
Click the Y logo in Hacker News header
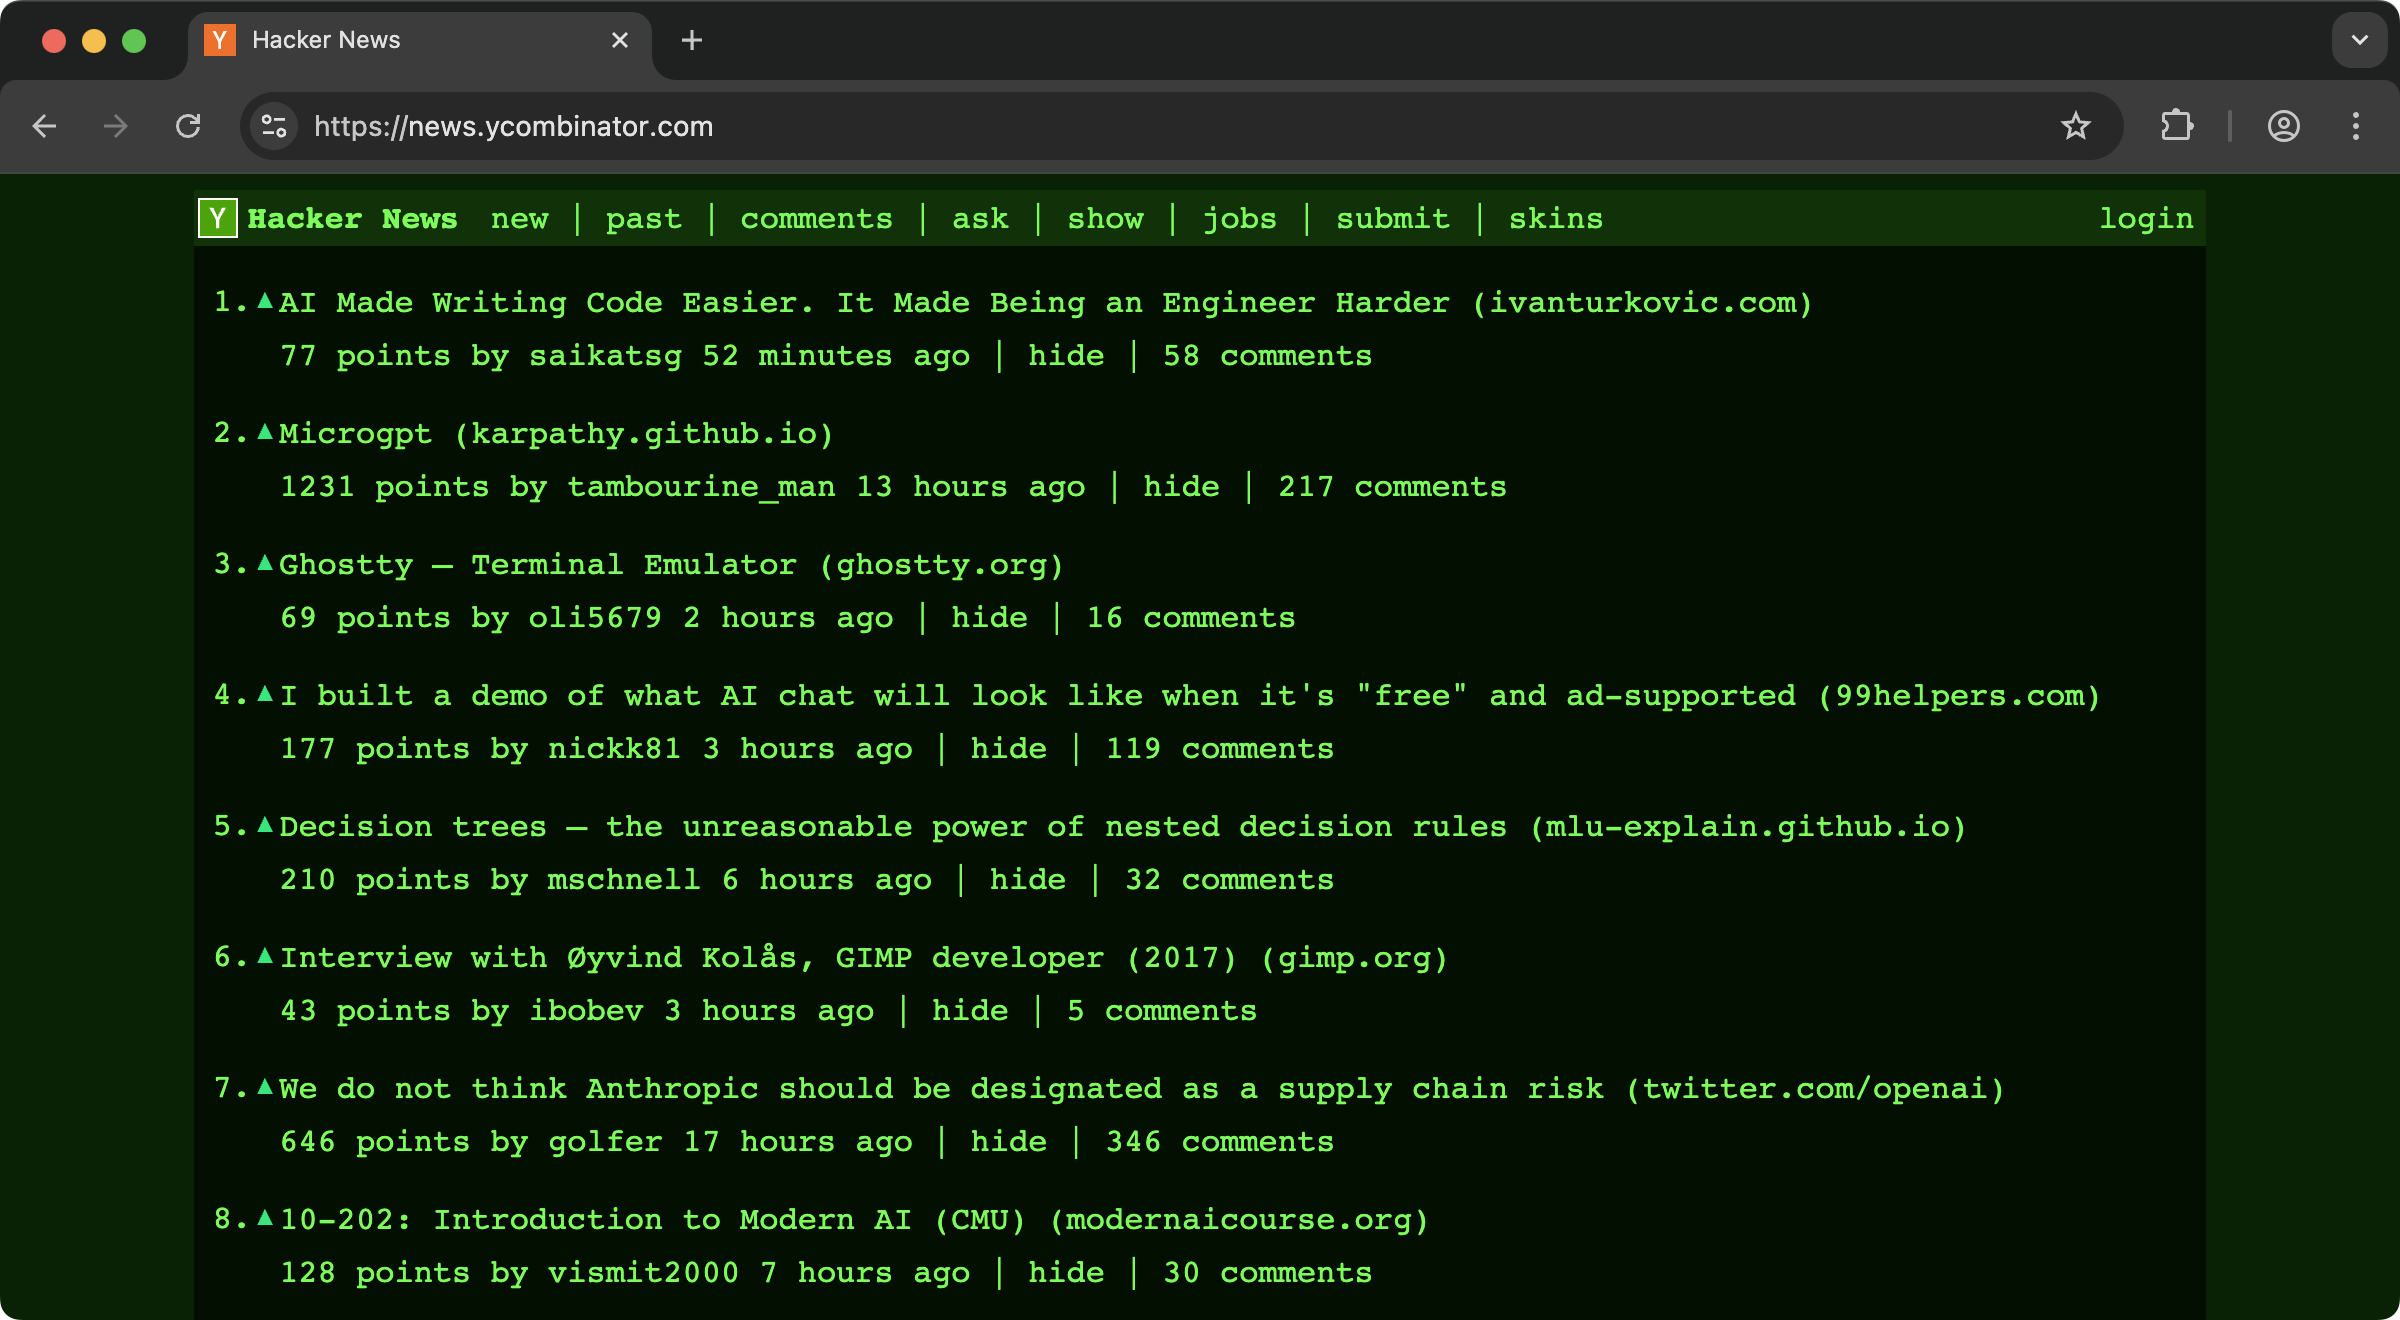pos(217,218)
